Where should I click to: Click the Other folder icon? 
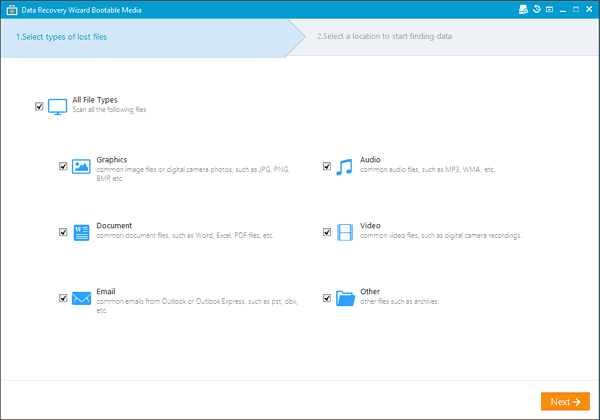coord(345,298)
